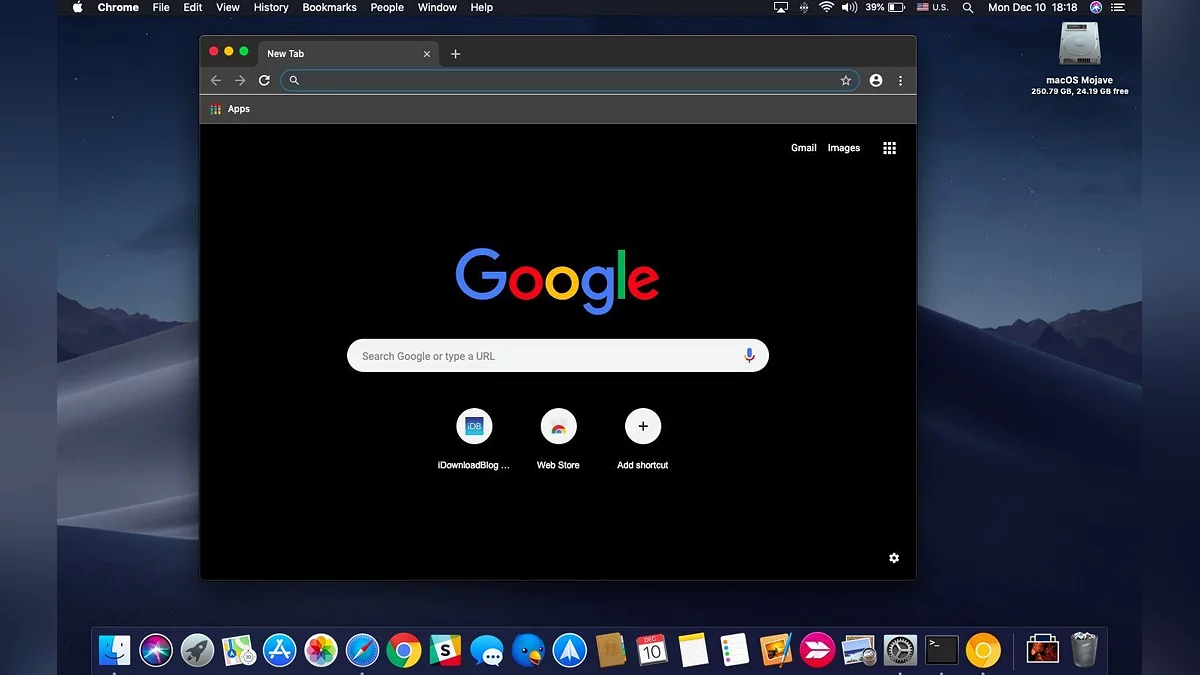The width and height of the screenshot is (1200, 675).
Task: Open the Web Store shortcut tile
Action: [x=558, y=427]
